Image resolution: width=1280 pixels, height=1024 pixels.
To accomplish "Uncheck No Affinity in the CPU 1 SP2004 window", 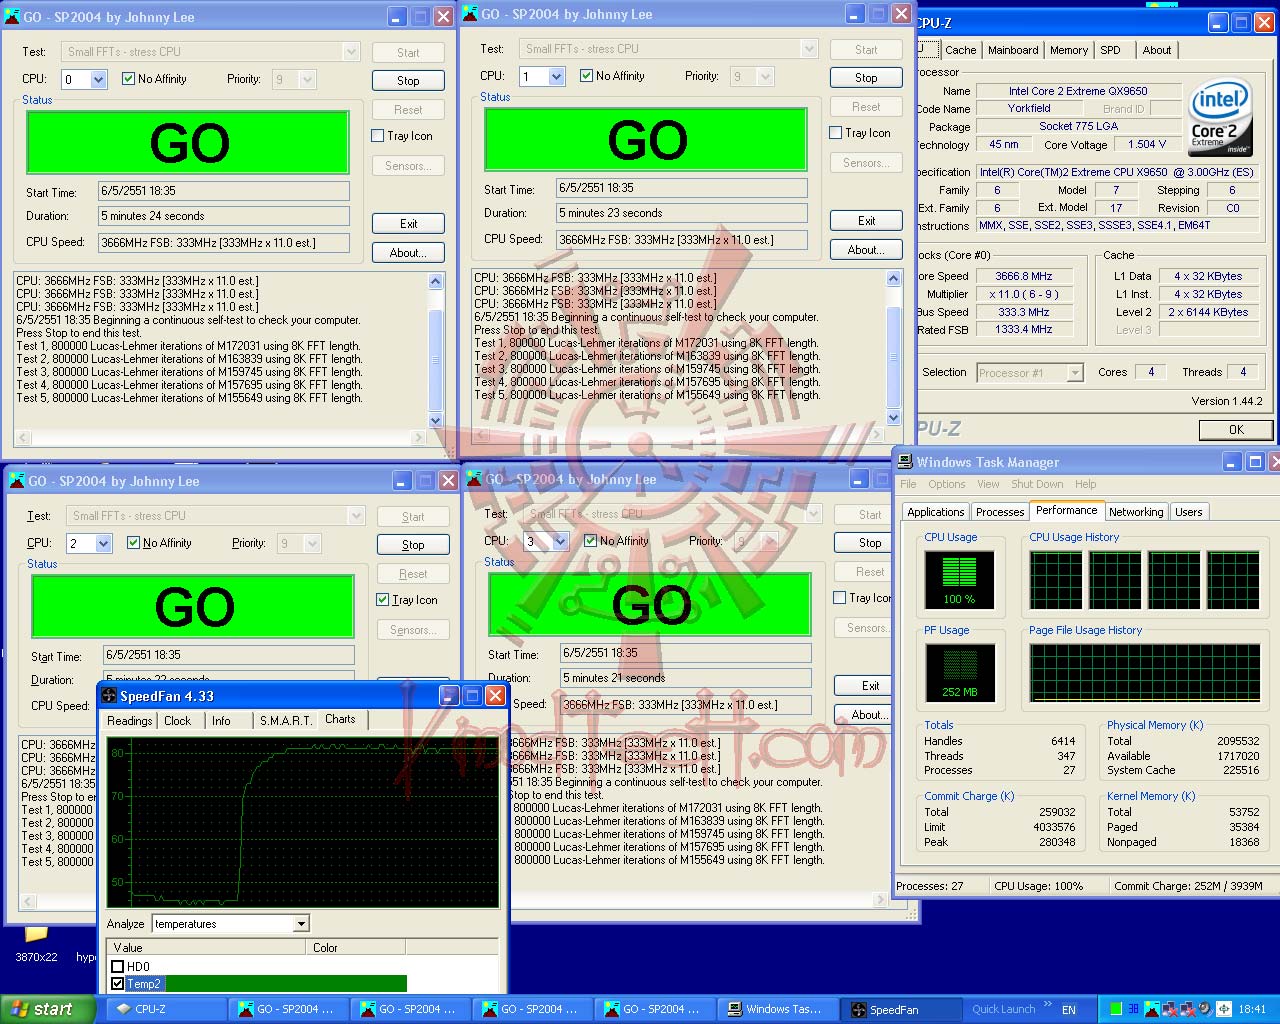I will click(586, 76).
